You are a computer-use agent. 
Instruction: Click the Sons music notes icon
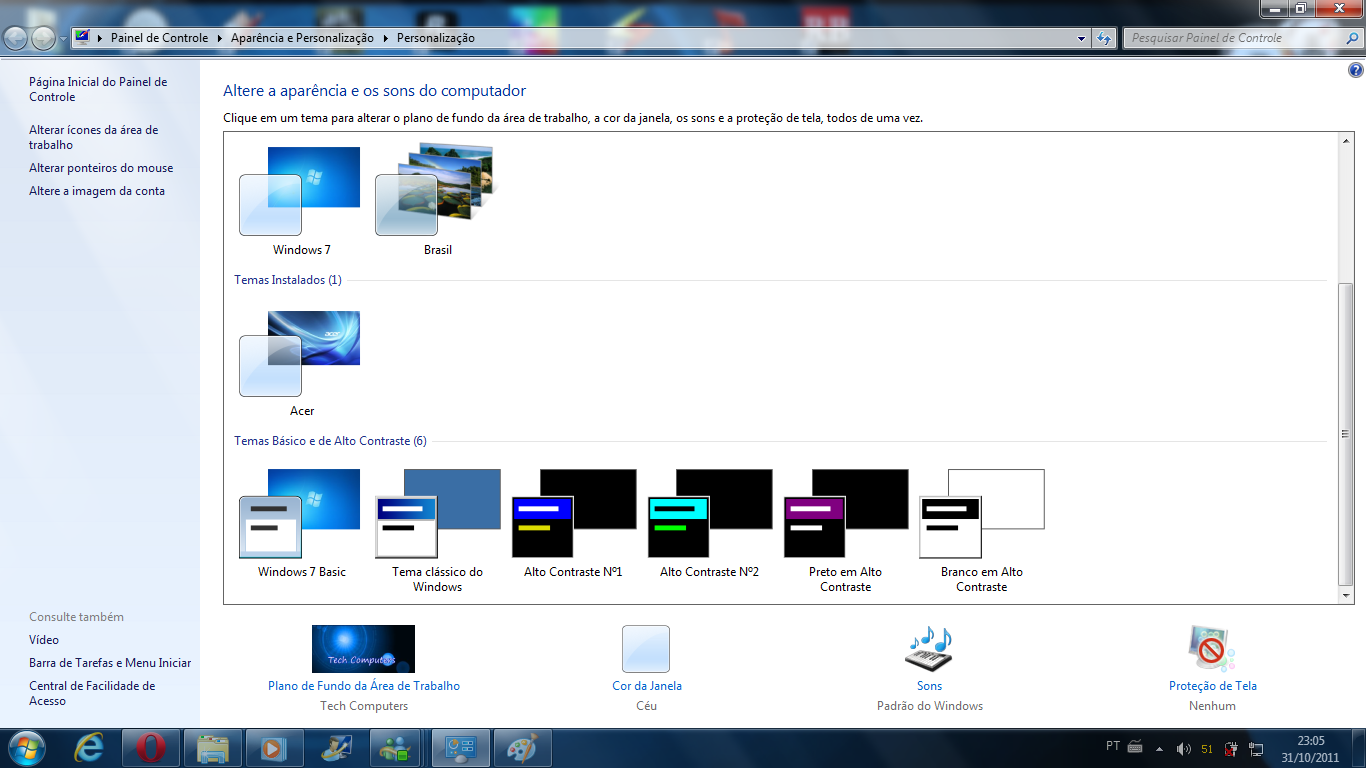(929, 649)
